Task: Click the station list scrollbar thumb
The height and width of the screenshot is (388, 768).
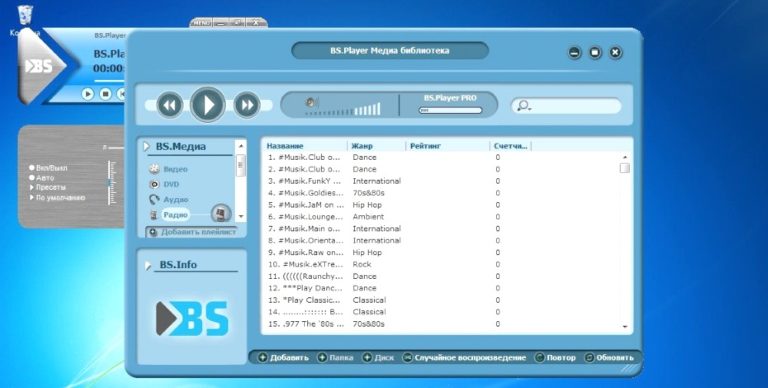Action: tap(624, 168)
